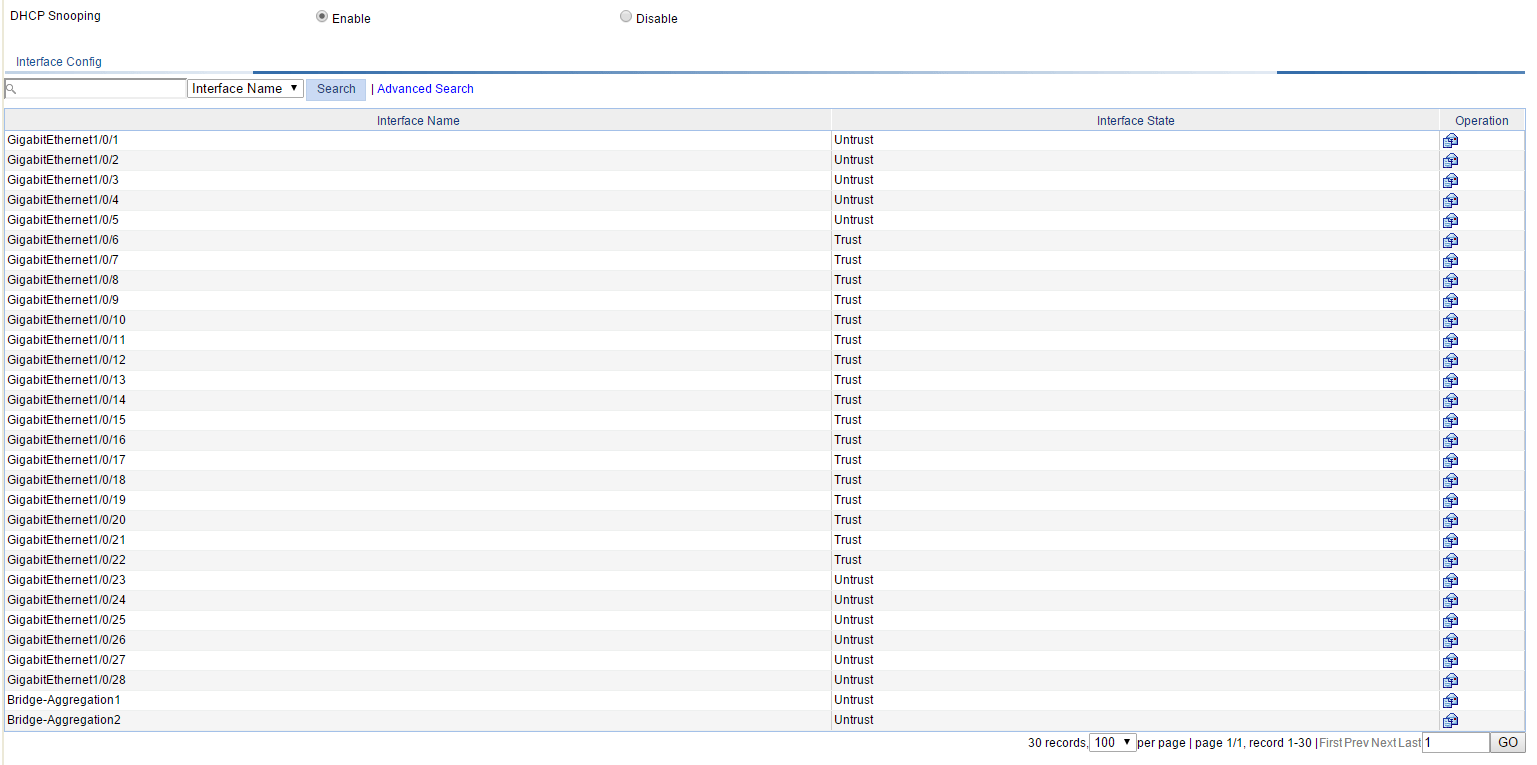Select the DHCP Snooping Disable radio button

tap(626, 17)
